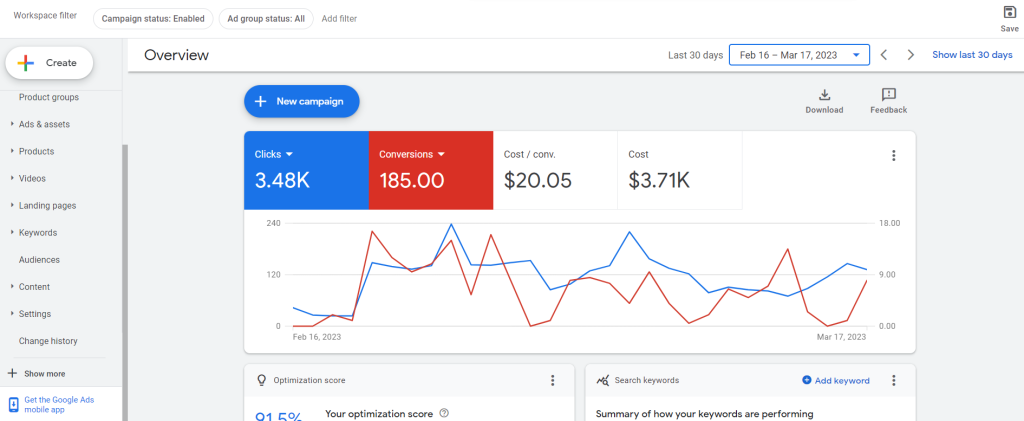Click Show last 30 days link
Image resolution: width=1024 pixels, height=421 pixels.
971,55
